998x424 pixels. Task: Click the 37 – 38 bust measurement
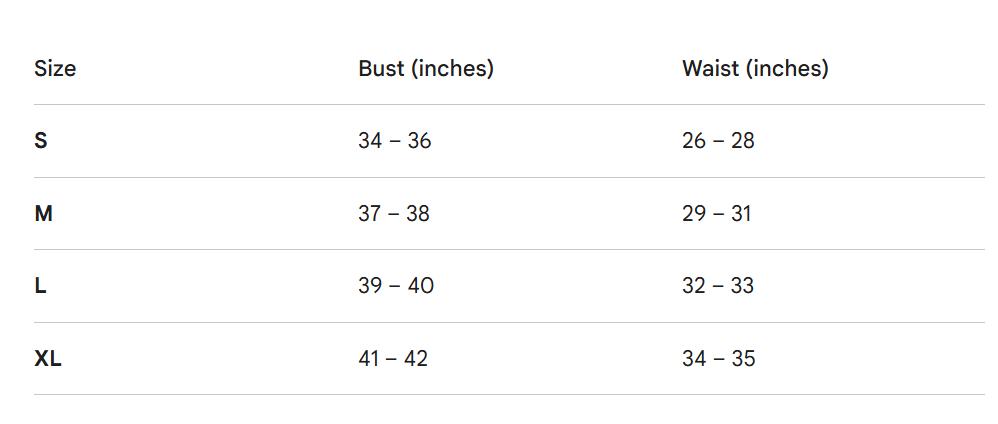394,213
